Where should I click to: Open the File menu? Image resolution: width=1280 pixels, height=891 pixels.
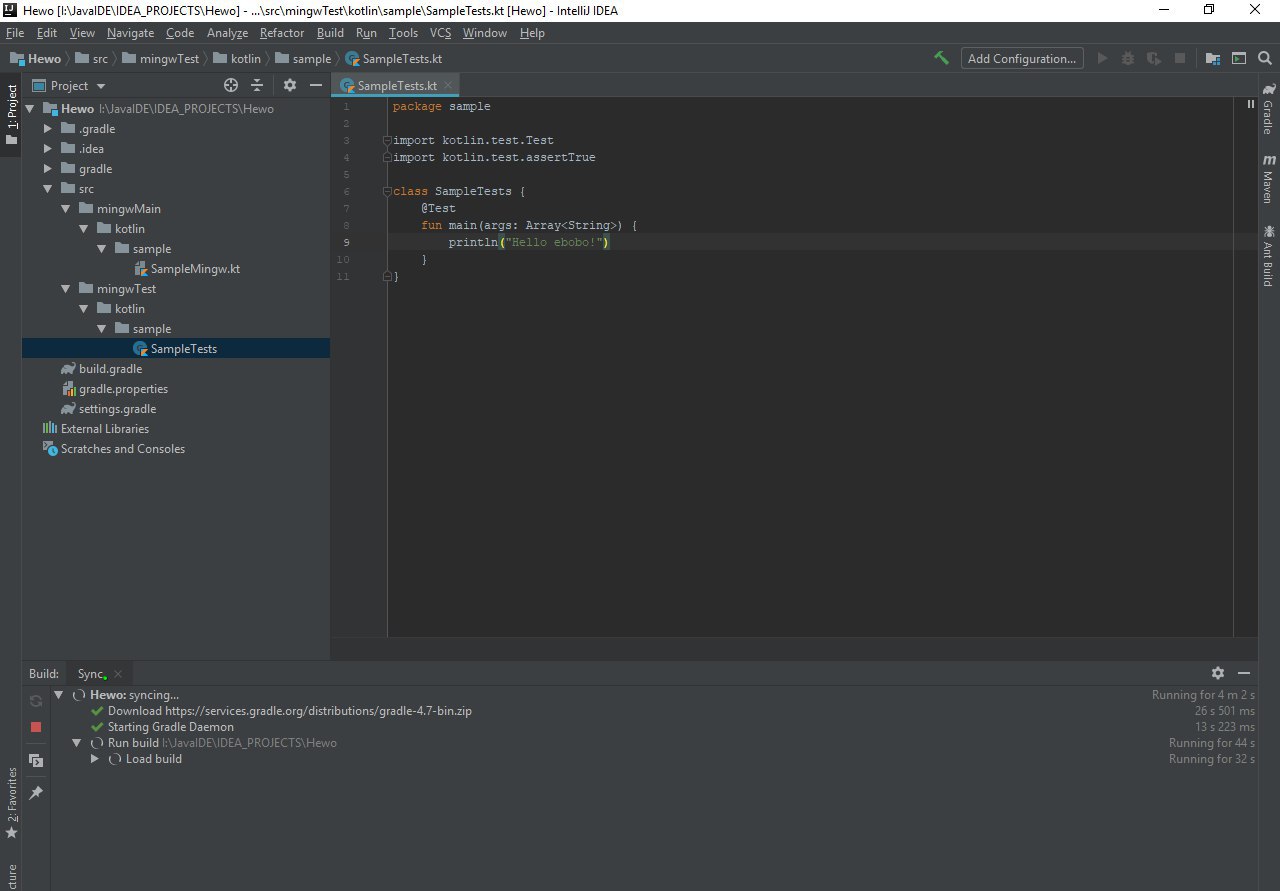coord(15,33)
